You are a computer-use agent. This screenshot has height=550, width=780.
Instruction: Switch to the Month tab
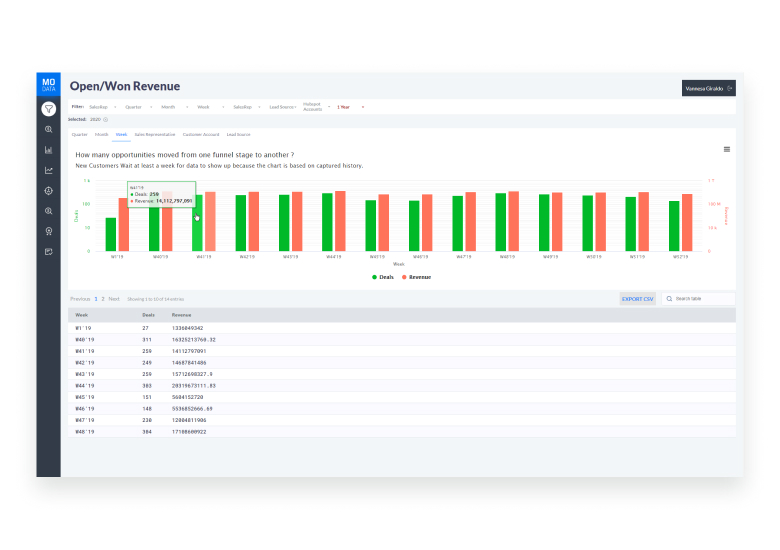pos(101,135)
